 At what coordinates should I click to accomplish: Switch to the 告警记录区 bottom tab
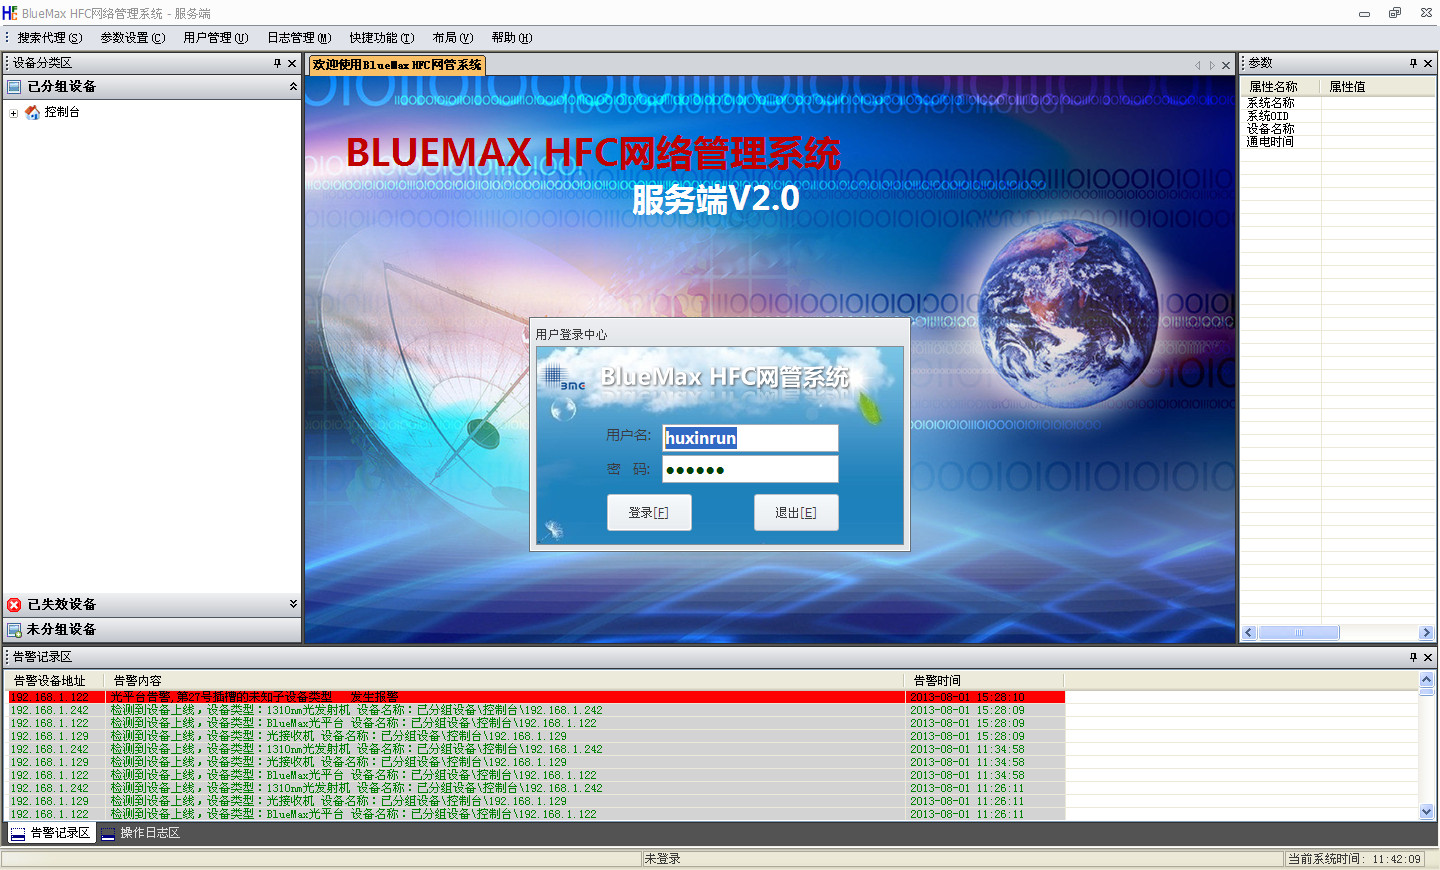(52, 833)
